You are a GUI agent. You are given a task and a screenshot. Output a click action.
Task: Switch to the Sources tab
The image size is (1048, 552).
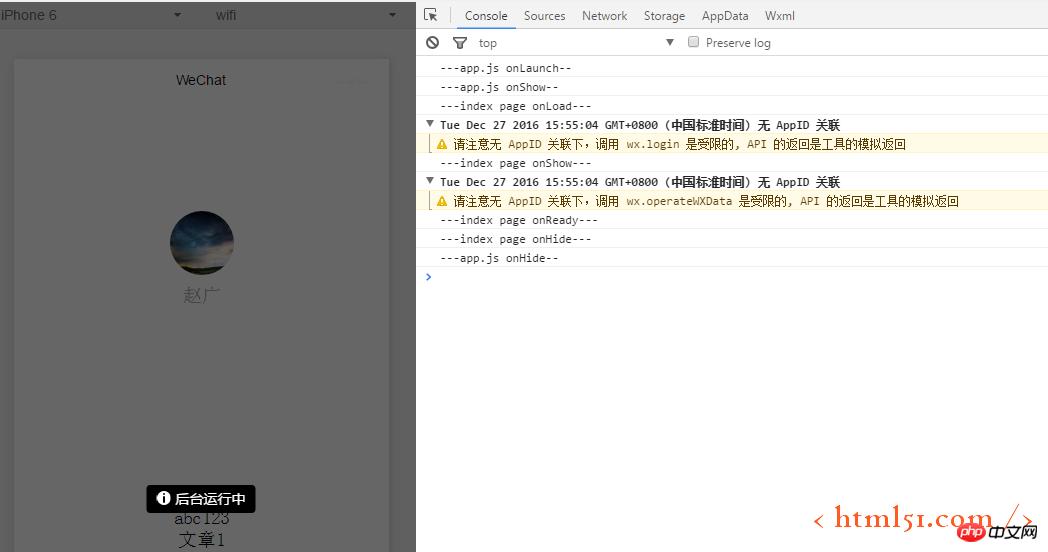tap(544, 16)
